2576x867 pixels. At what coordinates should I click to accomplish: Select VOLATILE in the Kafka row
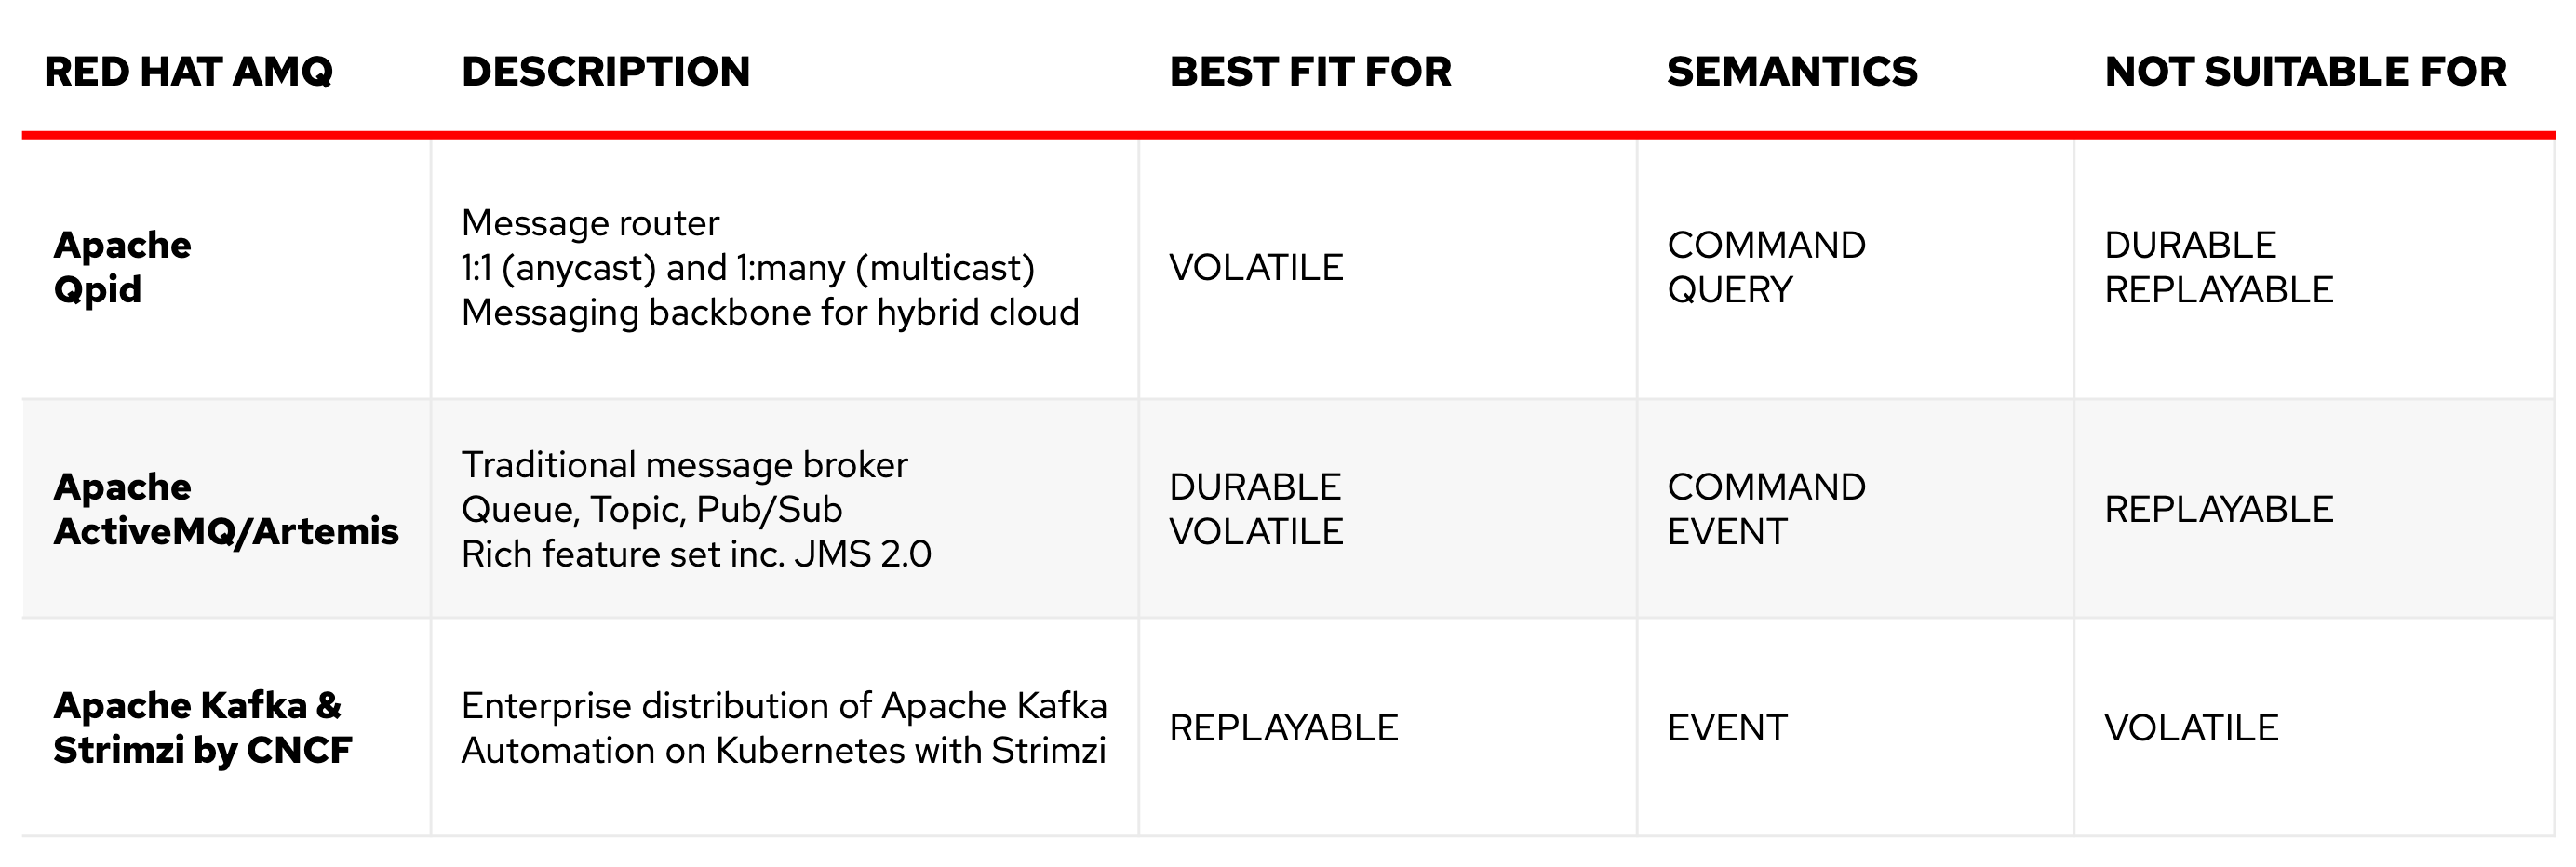click(2191, 727)
